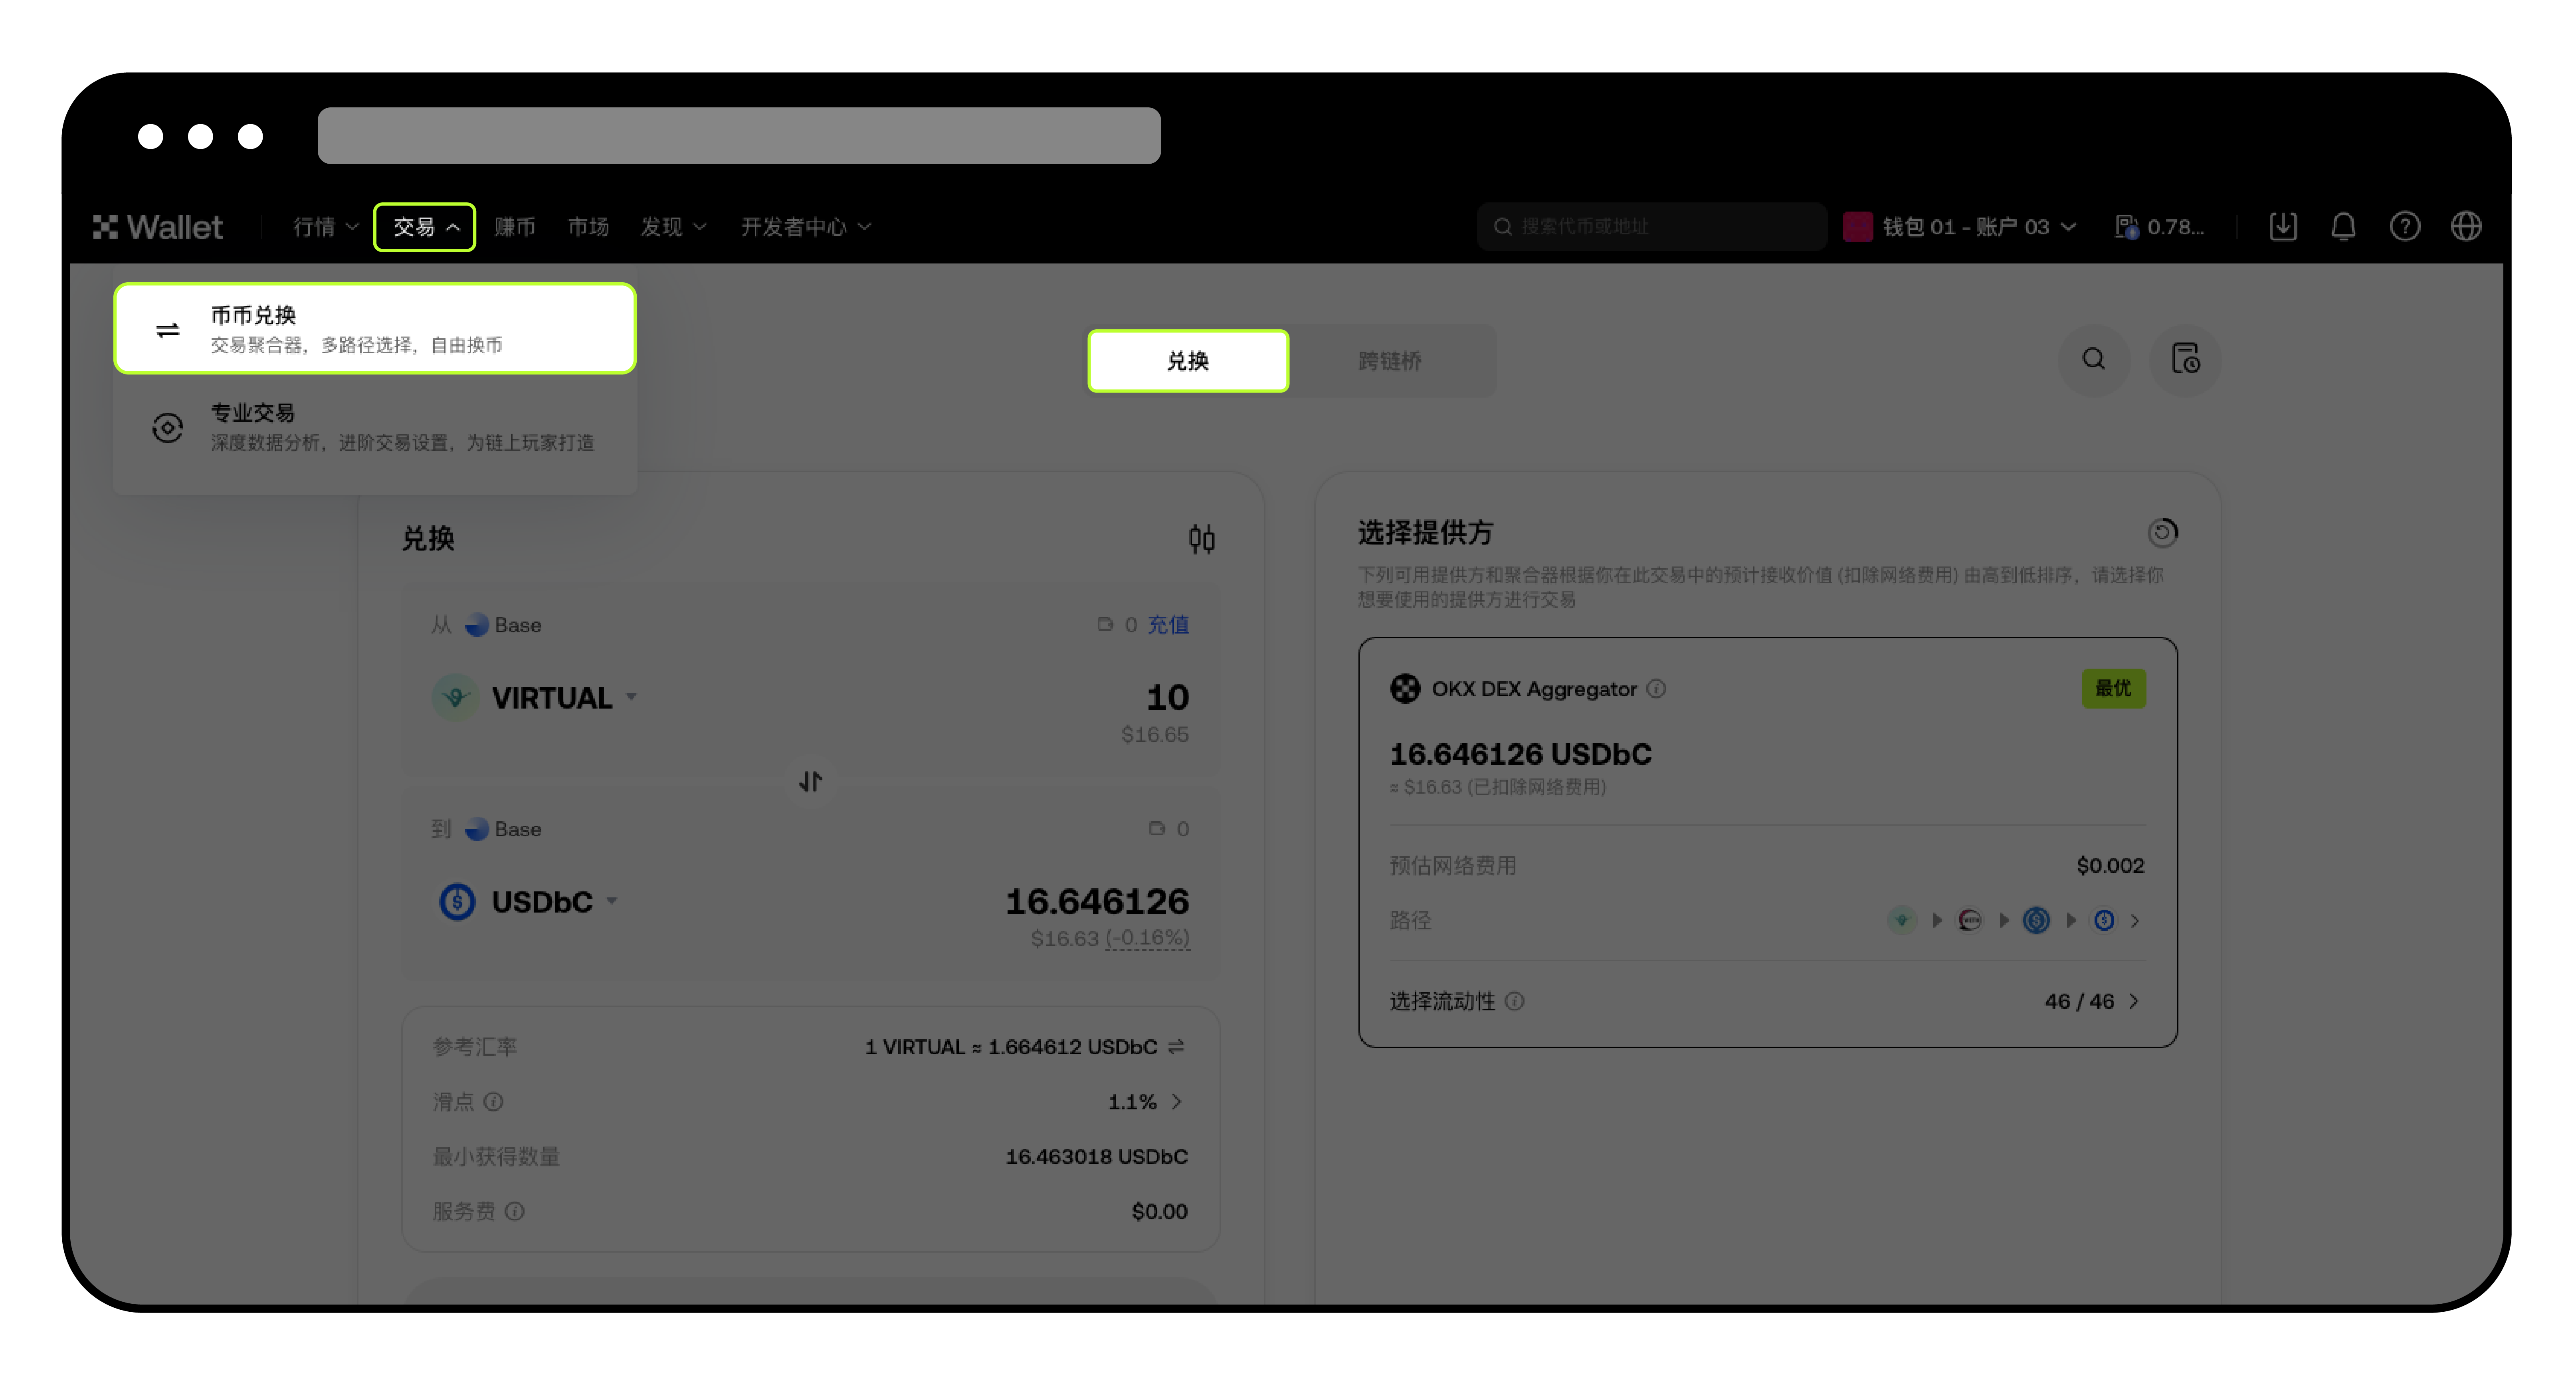Expand the 发现 dropdown

(673, 227)
